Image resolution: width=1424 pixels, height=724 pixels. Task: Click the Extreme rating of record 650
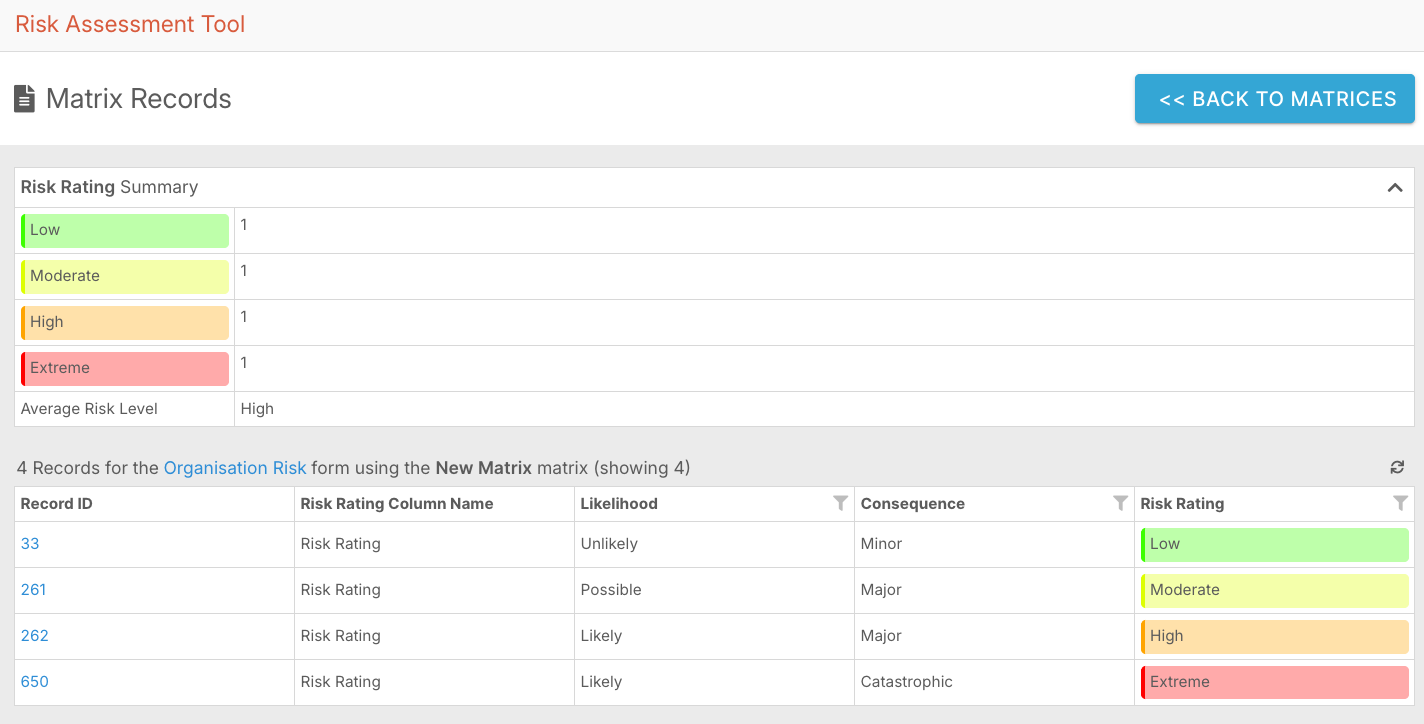coord(1275,683)
